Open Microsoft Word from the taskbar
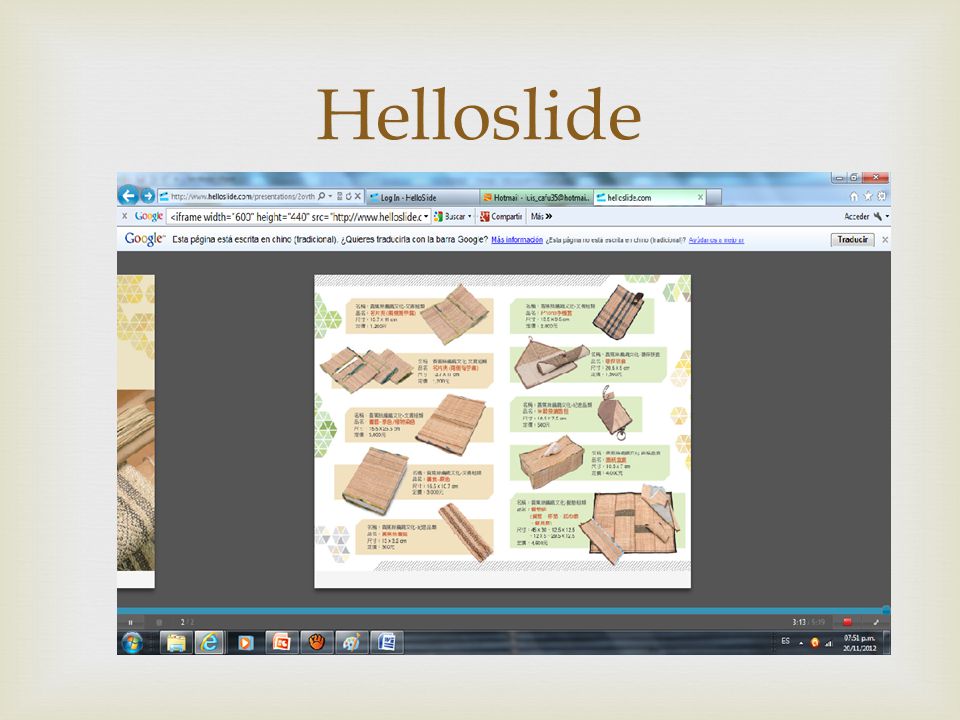 pyautogui.click(x=387, y=642)
